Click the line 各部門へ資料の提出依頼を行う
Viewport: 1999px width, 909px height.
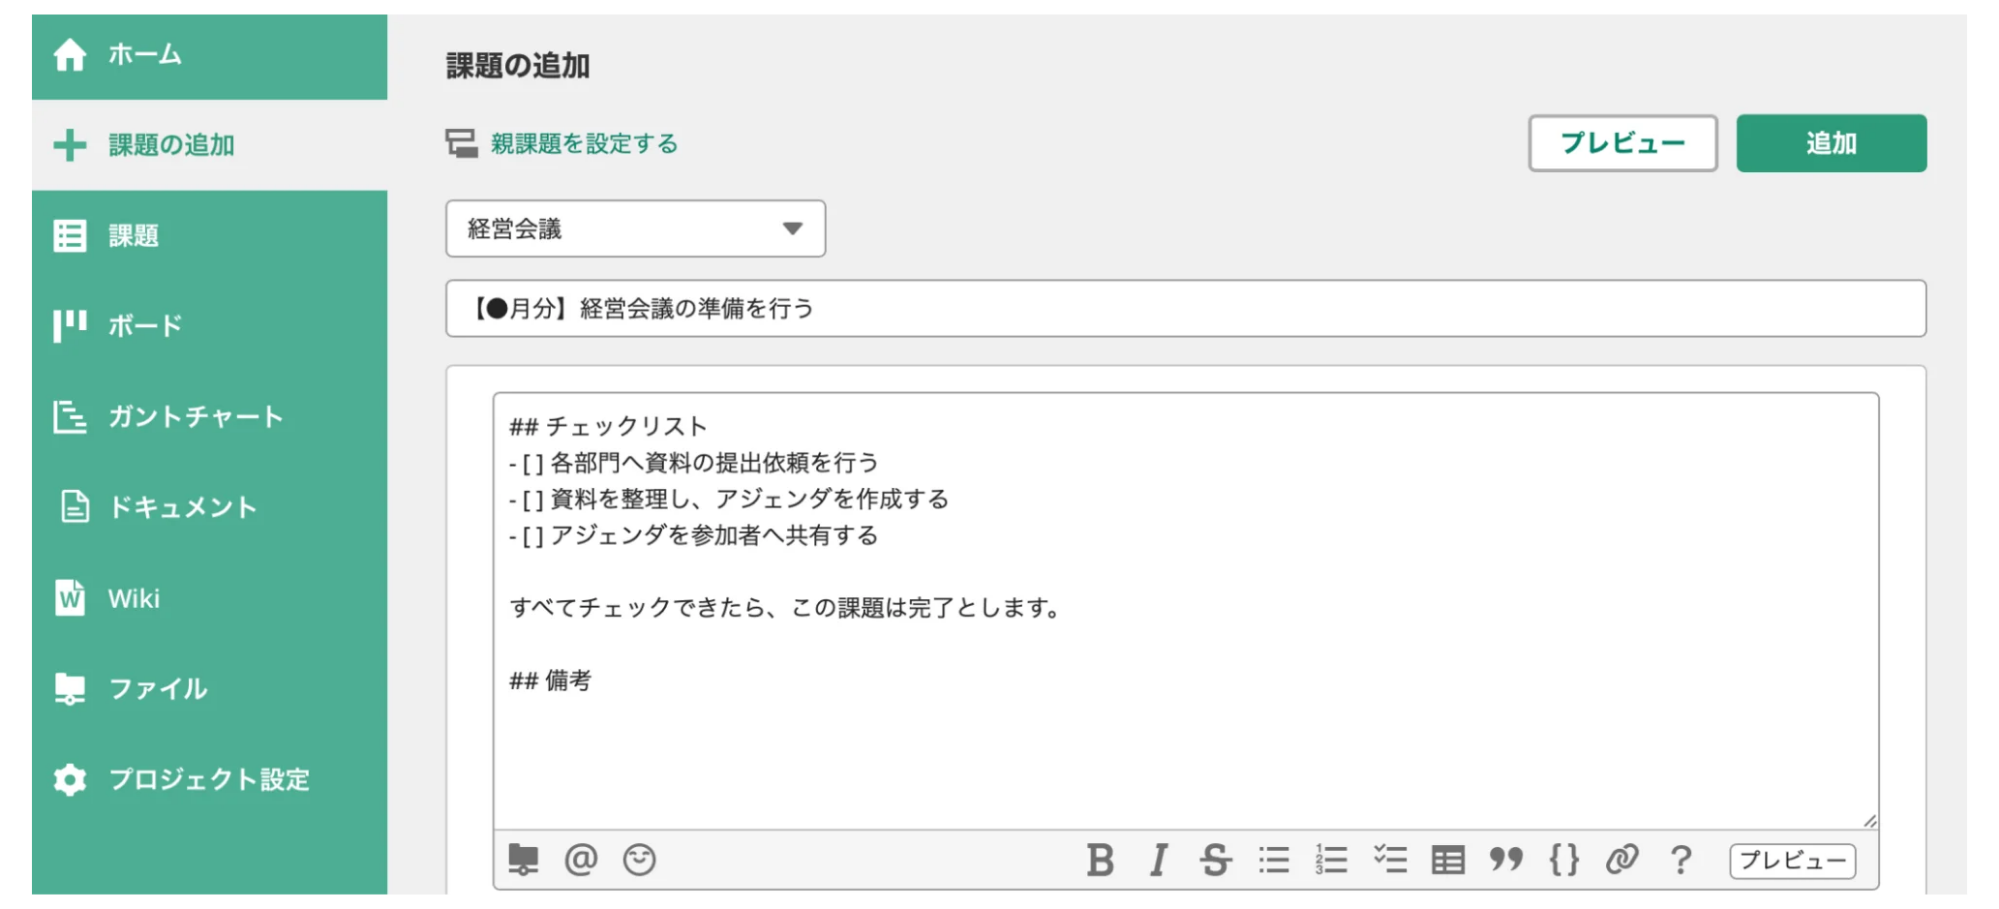713,463
